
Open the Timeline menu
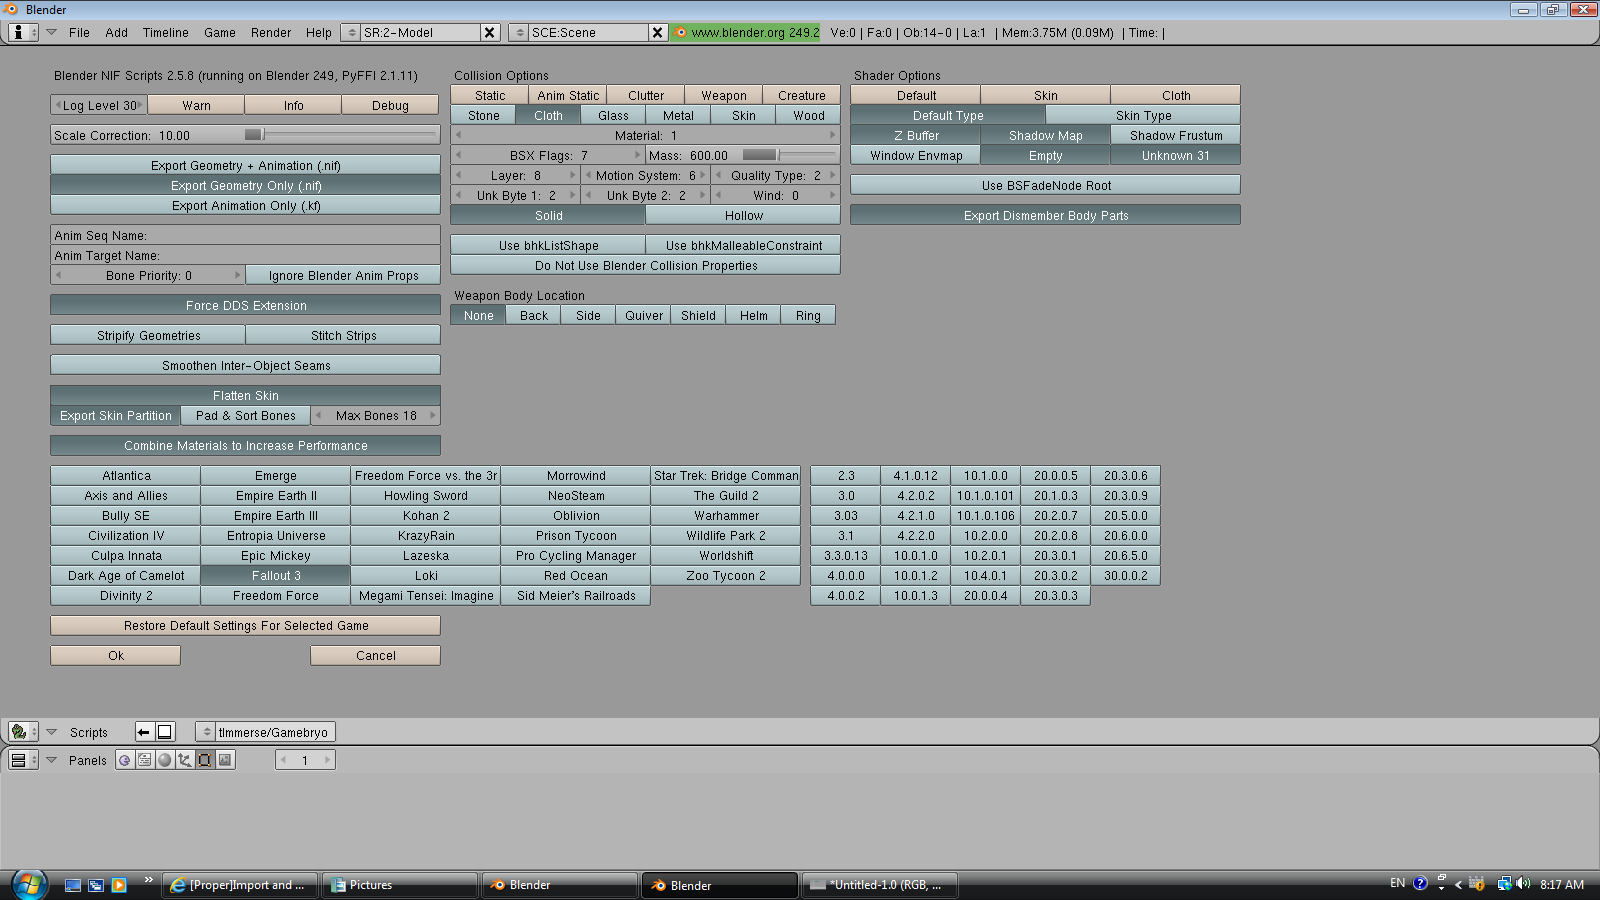(x=164, y=32)
